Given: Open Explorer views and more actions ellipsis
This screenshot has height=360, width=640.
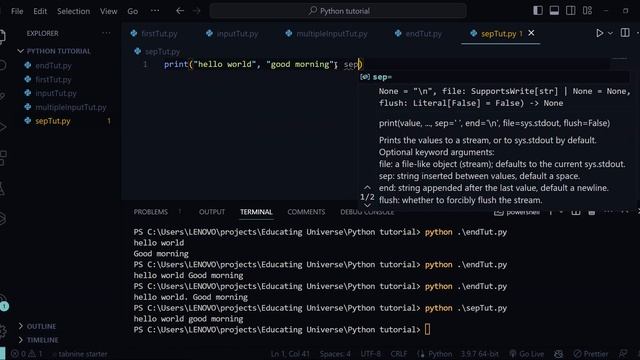Looking at the screenshot, I should point(106,33).
